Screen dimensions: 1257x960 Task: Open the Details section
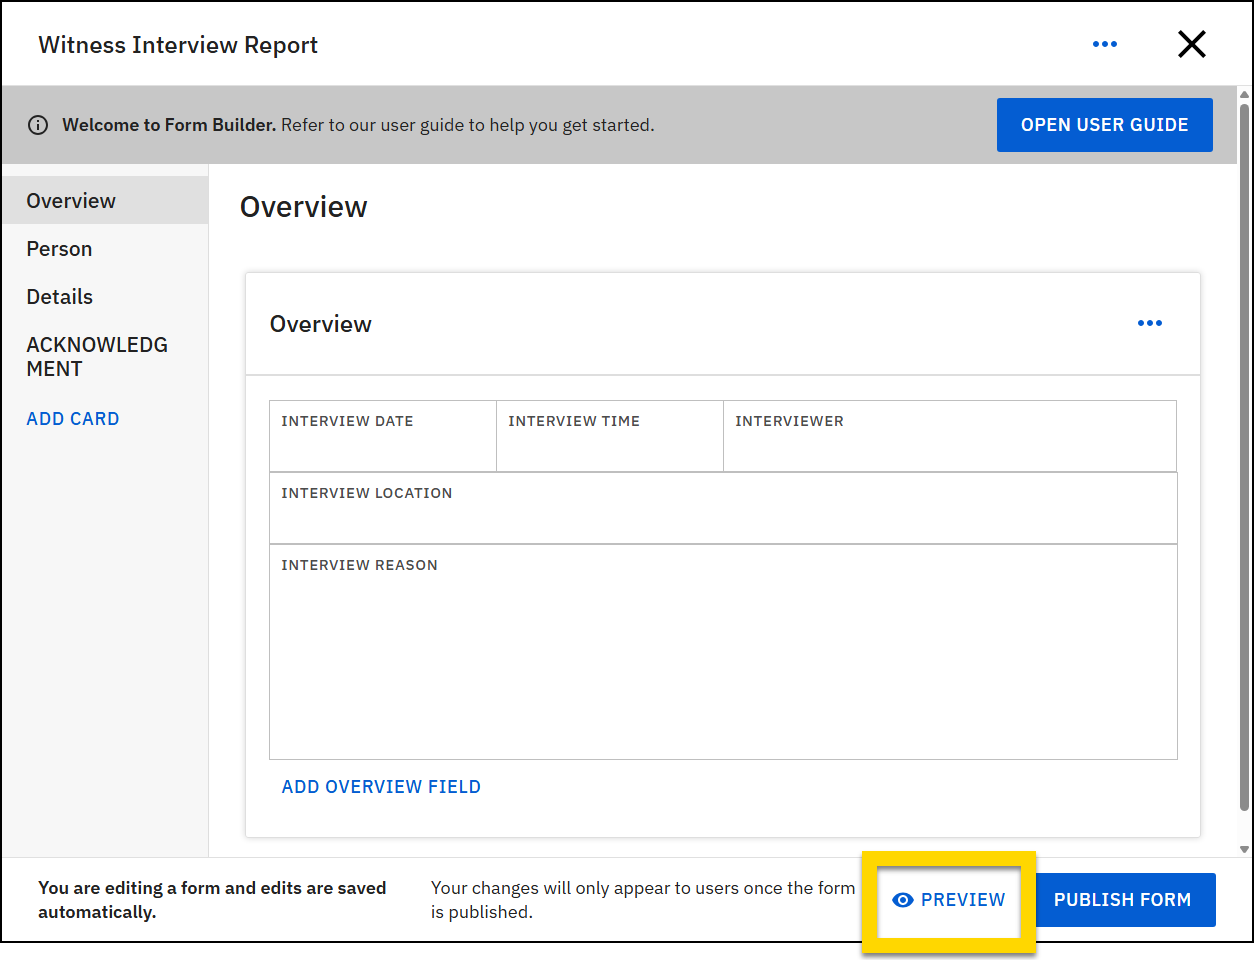(59, 296)
